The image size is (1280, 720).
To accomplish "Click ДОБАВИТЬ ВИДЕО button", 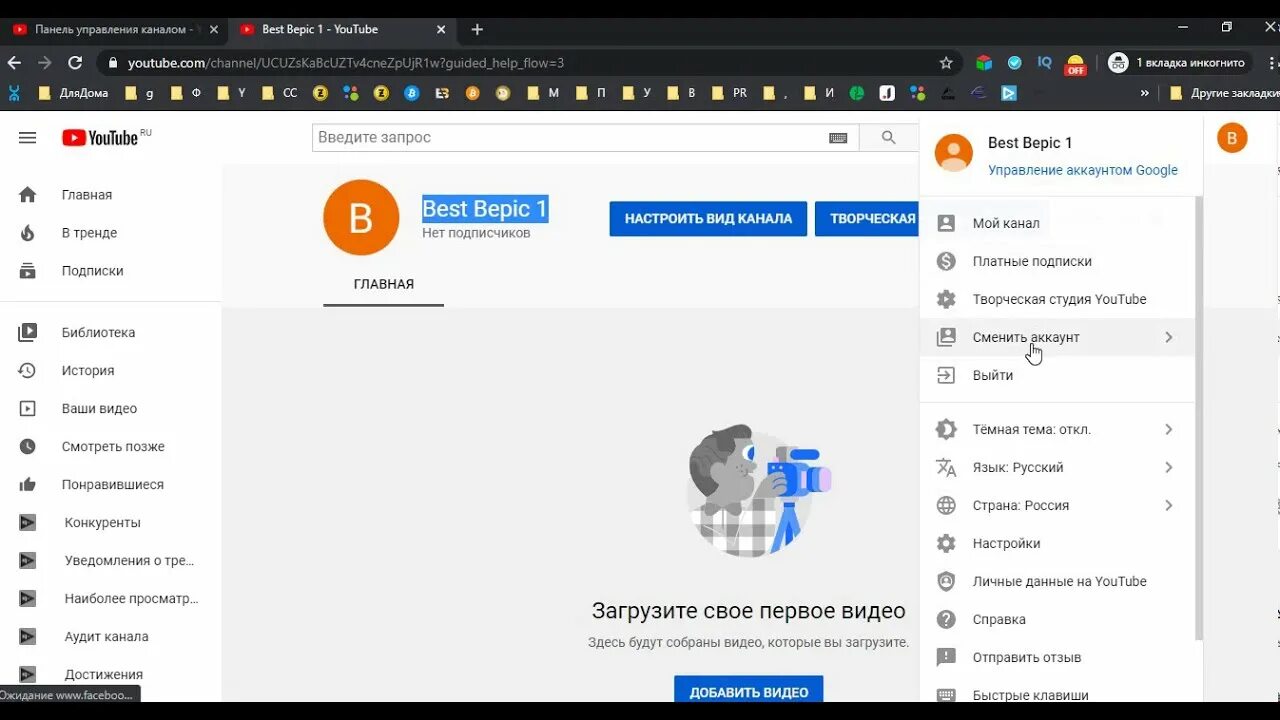I will [x=748, y=691].
